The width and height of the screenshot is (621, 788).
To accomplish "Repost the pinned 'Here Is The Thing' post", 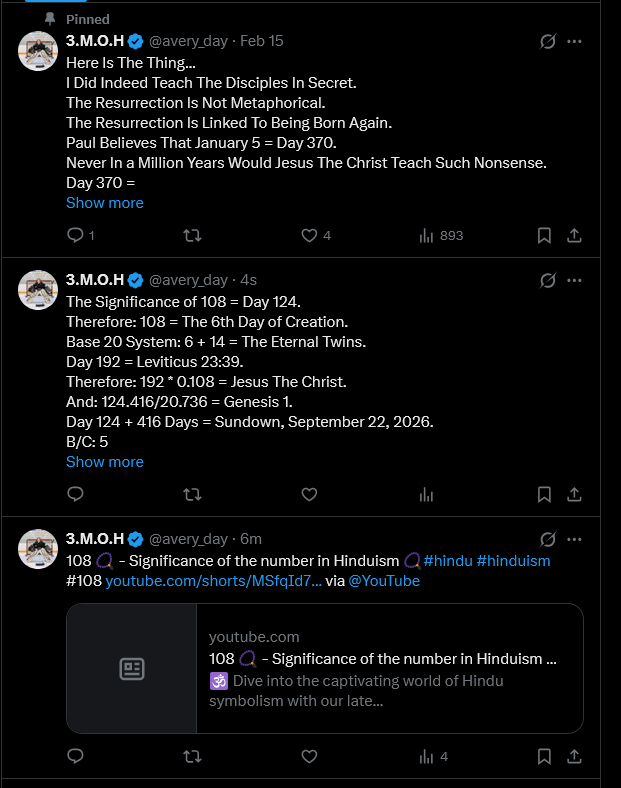I will point(192,235).
